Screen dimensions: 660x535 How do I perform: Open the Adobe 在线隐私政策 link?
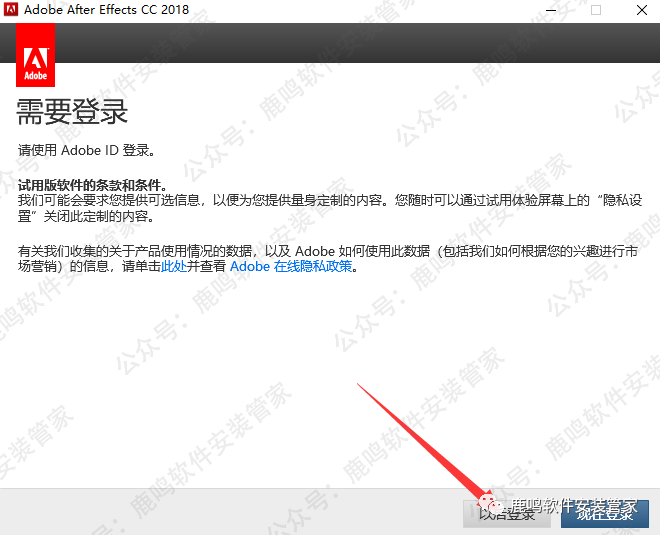coord(291,266)
